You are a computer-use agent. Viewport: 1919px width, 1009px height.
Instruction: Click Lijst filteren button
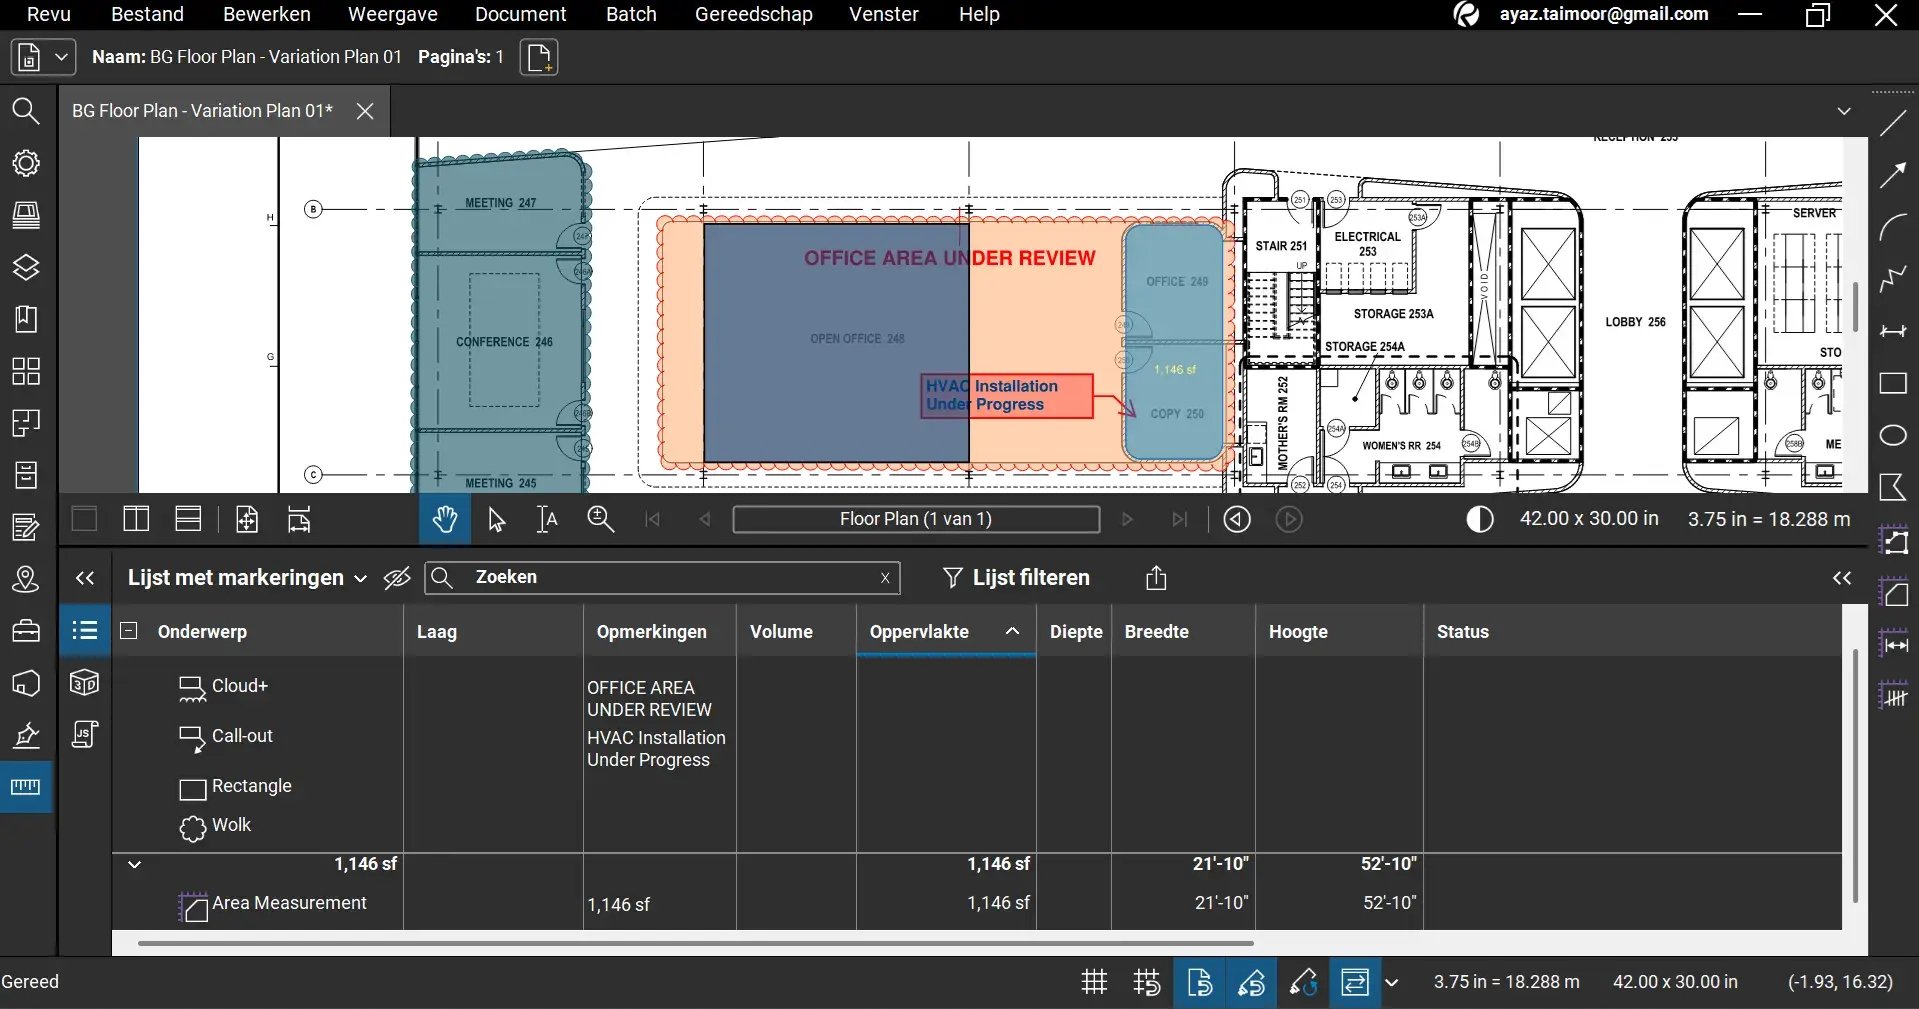pyautogui.click(x=1016, y=577)
